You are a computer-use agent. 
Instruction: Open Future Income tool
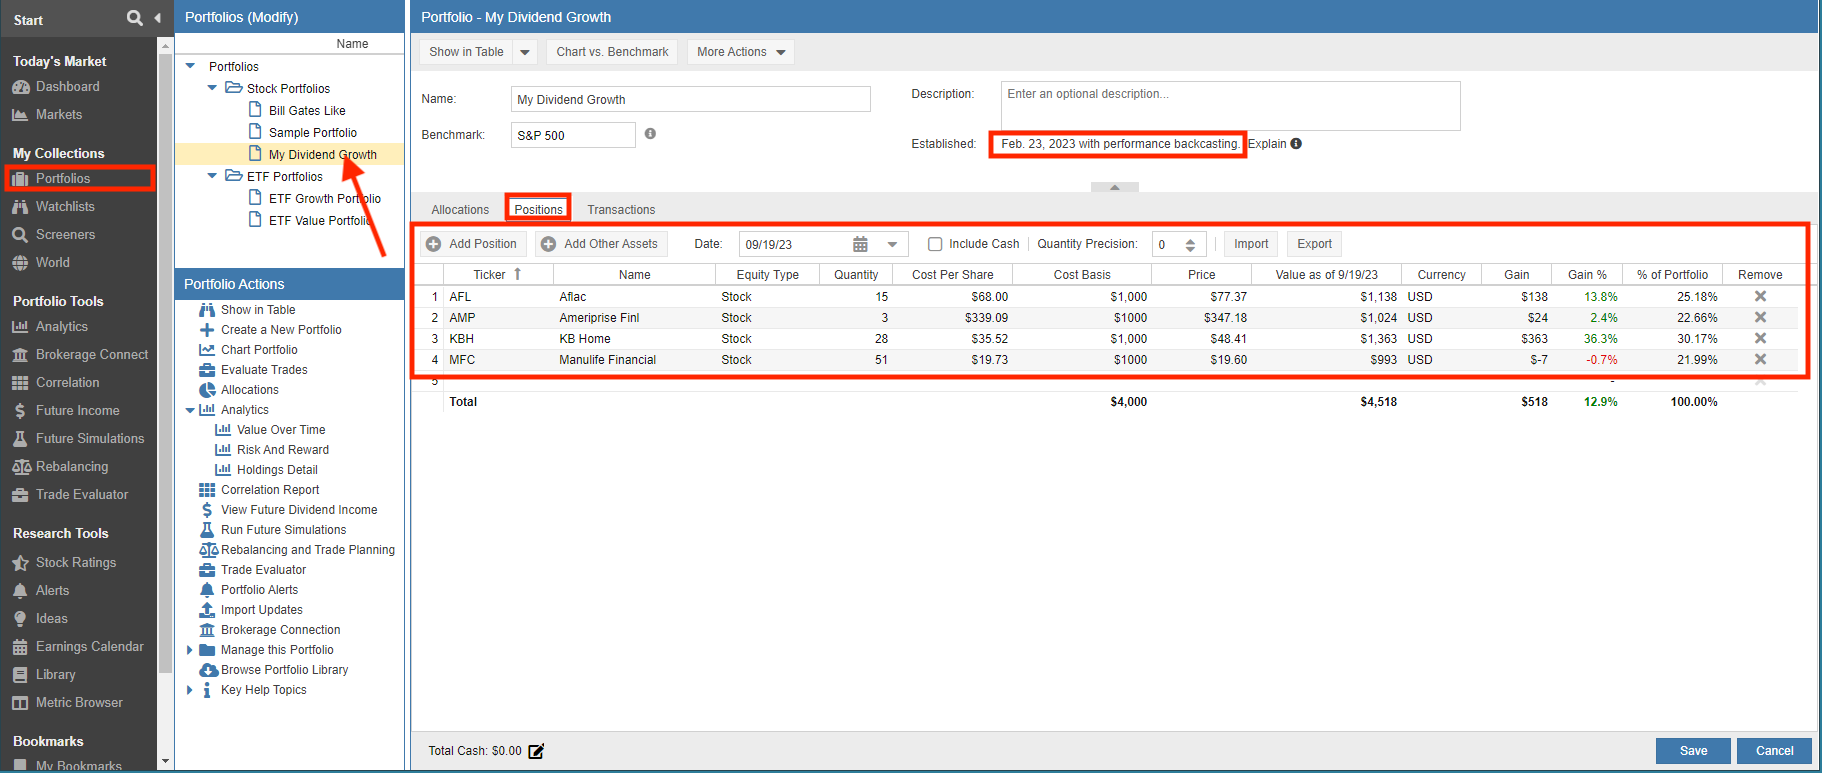pyautogui.click(x=77, y=411)
